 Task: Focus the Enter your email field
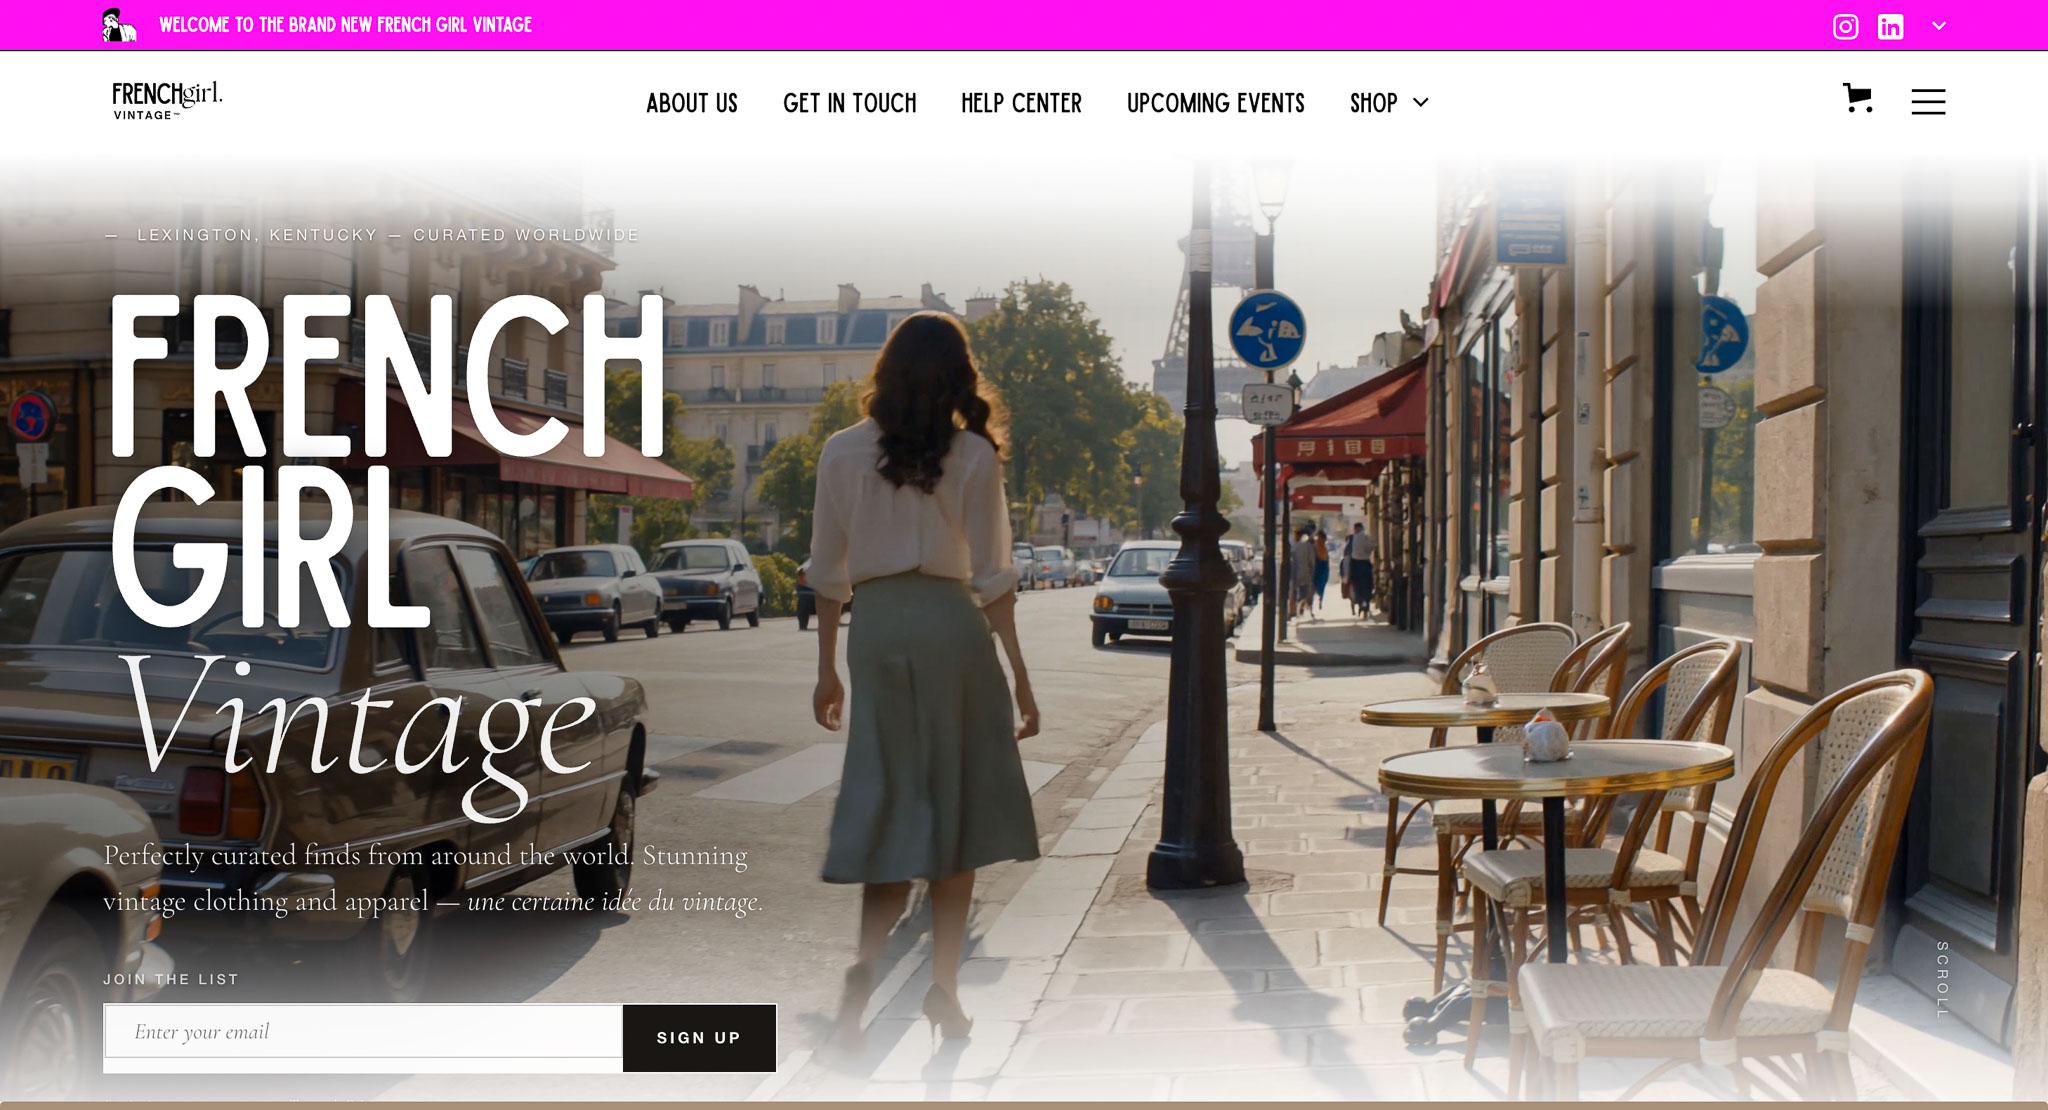(363, 1031)
